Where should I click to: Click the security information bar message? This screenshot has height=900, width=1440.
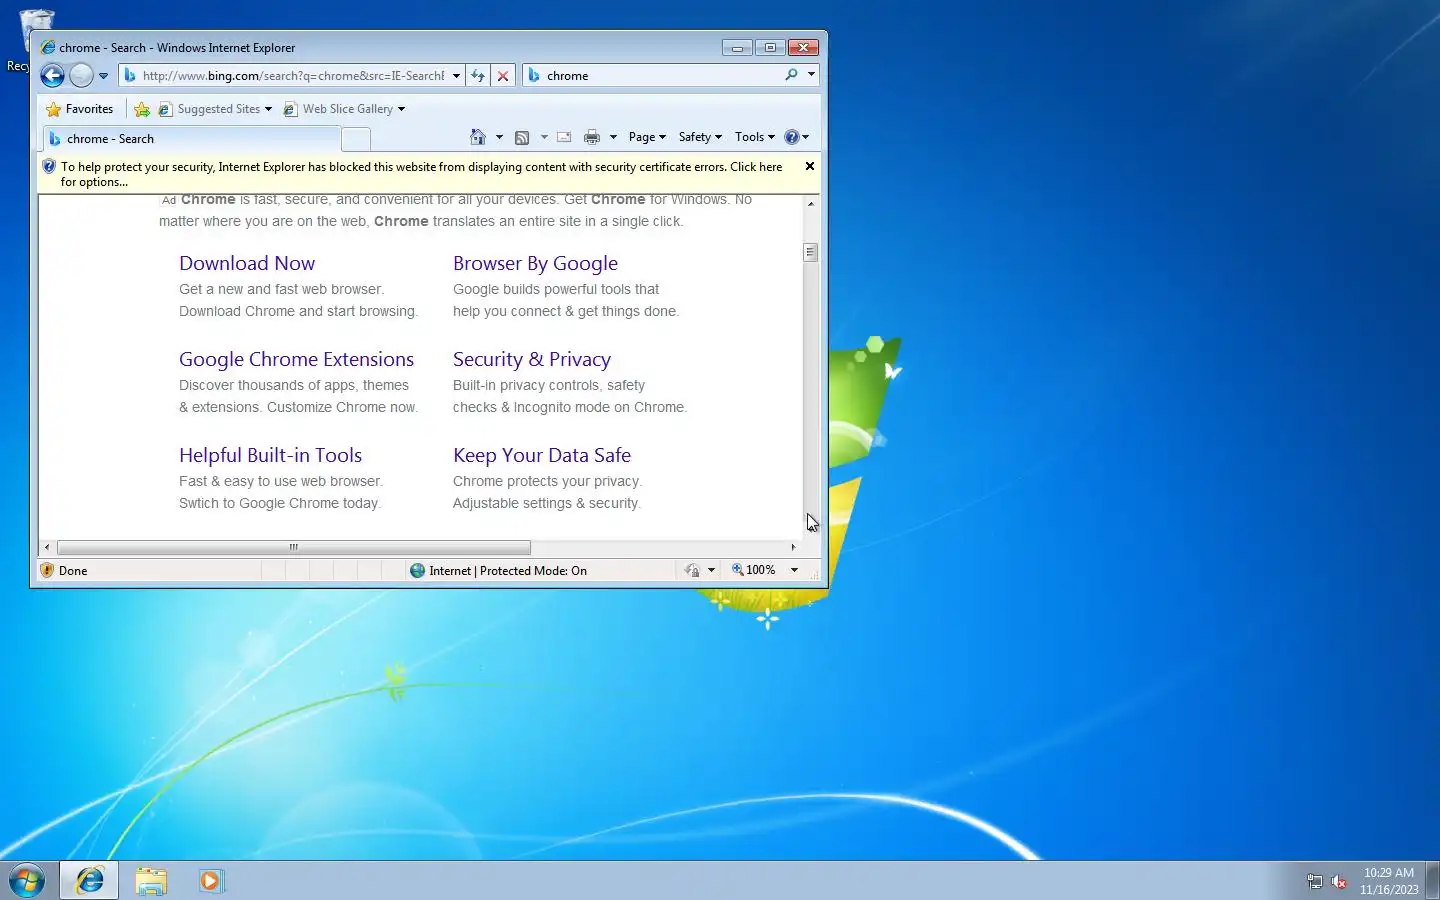tap(420, 174)
